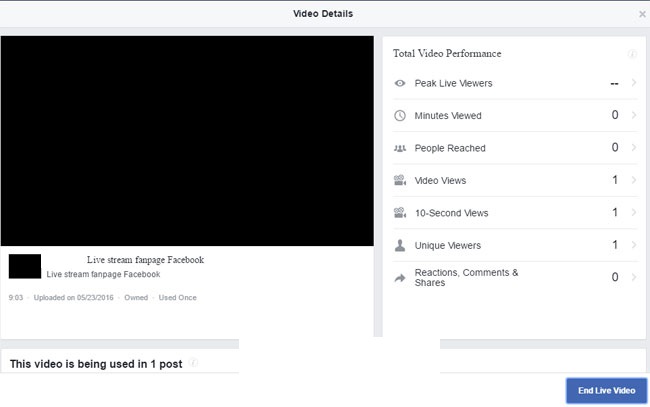Click info icon next to 'used in 1 post'
Screen dimensions: 650x407
pos(193,363)
